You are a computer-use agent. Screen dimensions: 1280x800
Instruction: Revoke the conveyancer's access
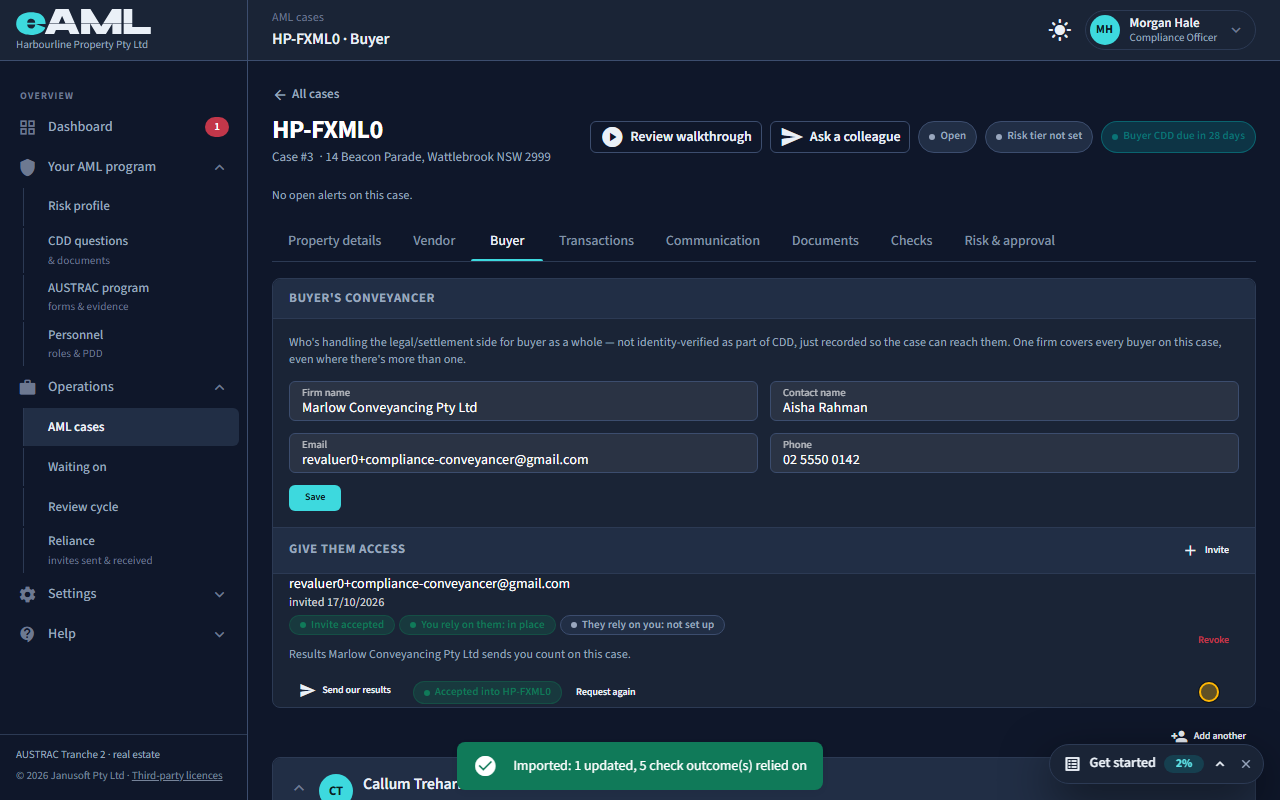point(1214,640)
